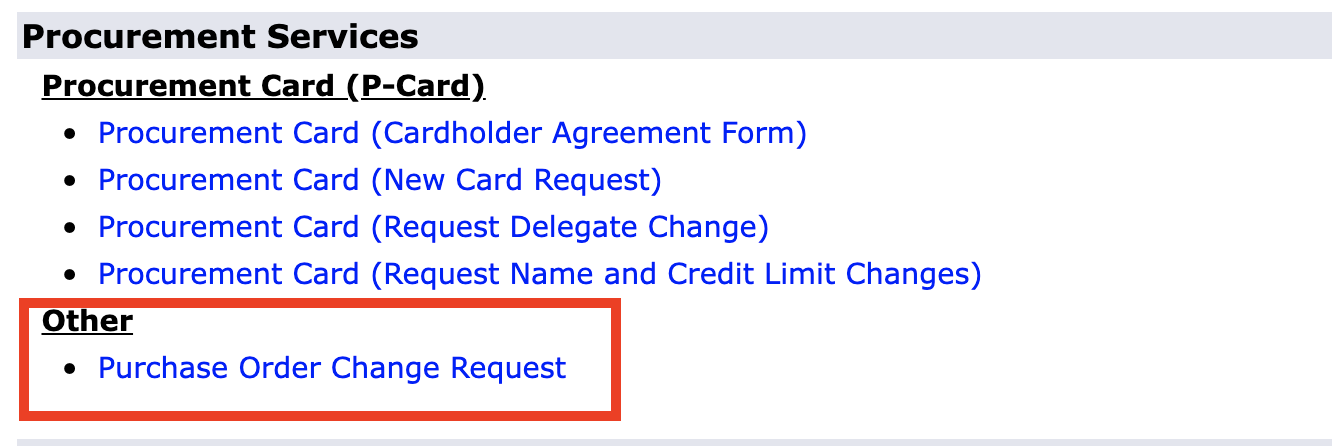Open the Cardholder Agreement Form link

pyautogui.click(x=452, y=133)
